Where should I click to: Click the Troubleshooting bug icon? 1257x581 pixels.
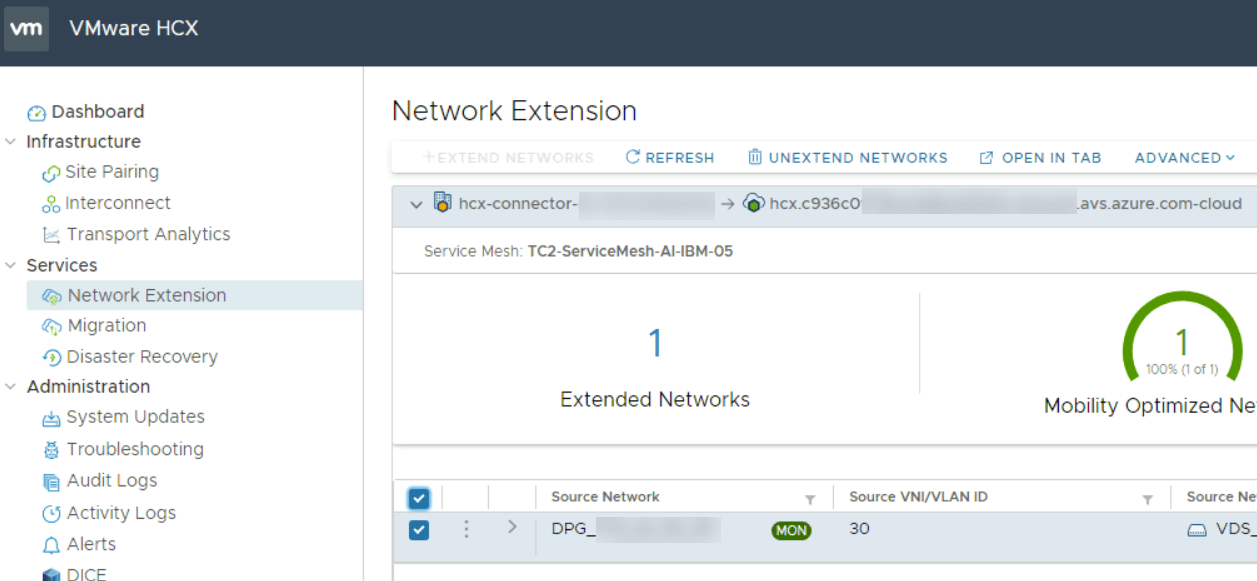click(x=51, y=450)
